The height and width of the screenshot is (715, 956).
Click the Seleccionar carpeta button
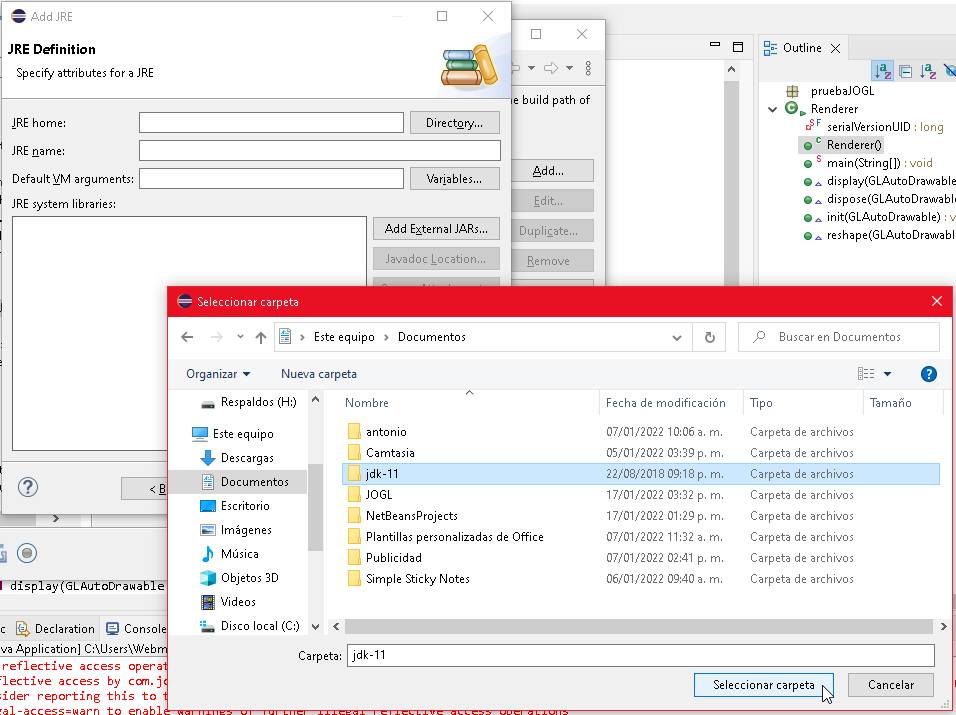click(763, 685)
